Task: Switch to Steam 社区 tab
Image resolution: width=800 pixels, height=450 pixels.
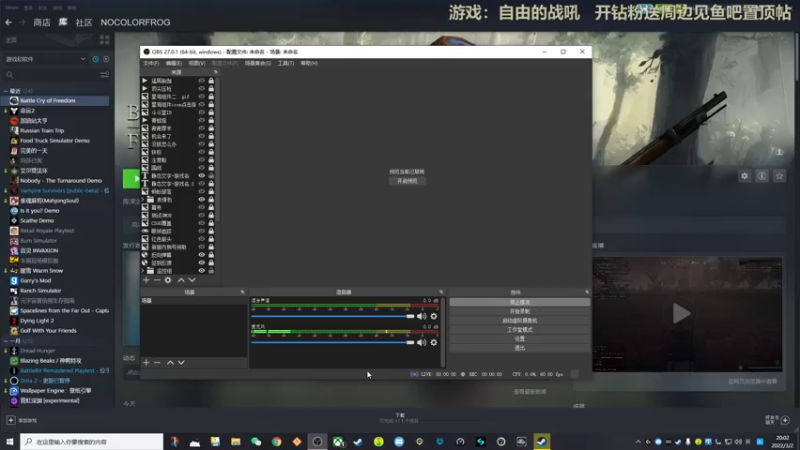Action: pyautogui.click(x=84, y=22)
